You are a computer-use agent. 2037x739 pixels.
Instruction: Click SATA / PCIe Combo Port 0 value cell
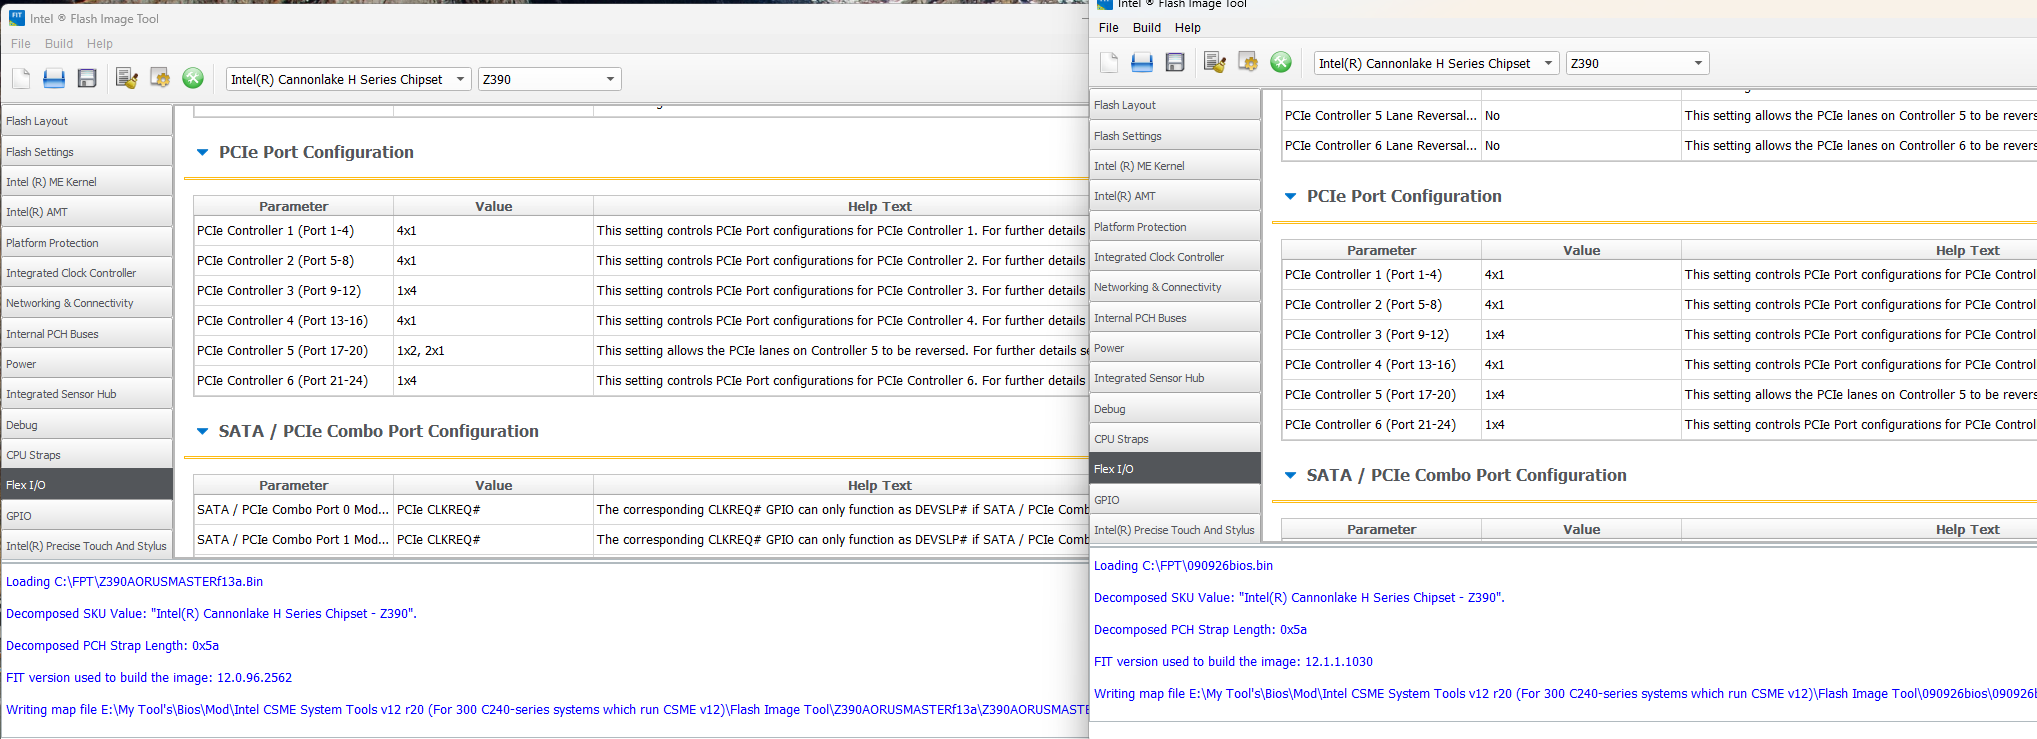coord(493,510)
